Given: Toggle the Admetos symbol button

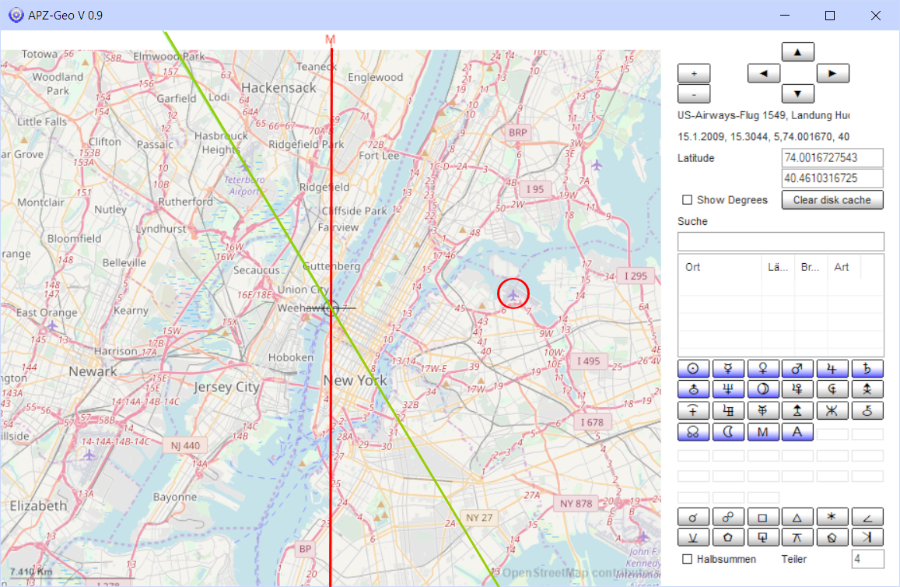Looking at the screenshot, I should 763,411.
